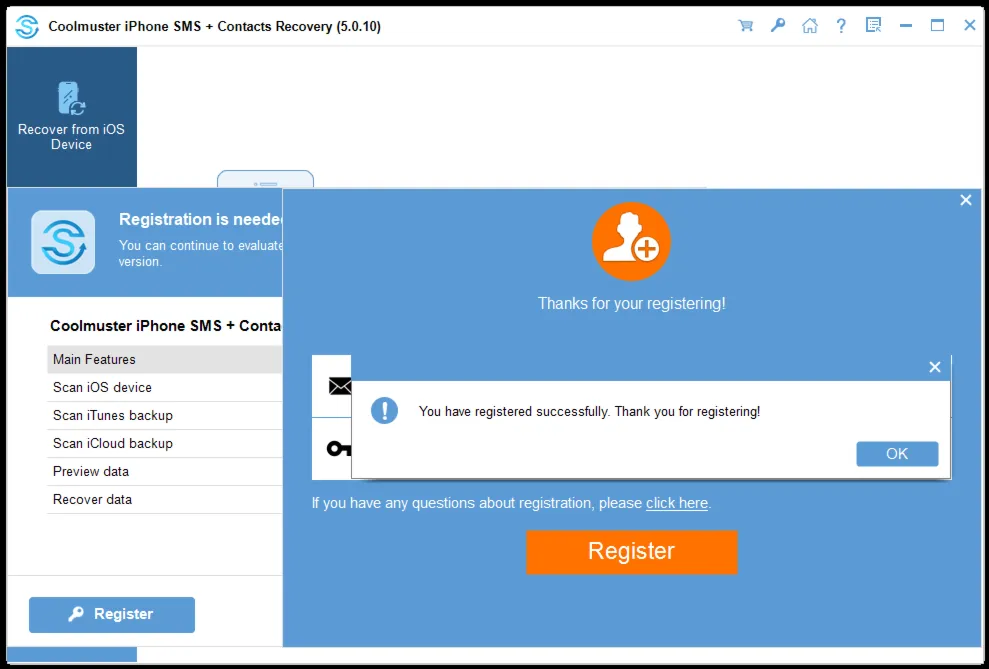Open registration via key icon in title bar
989x669 pixels.
pos(778,26)
